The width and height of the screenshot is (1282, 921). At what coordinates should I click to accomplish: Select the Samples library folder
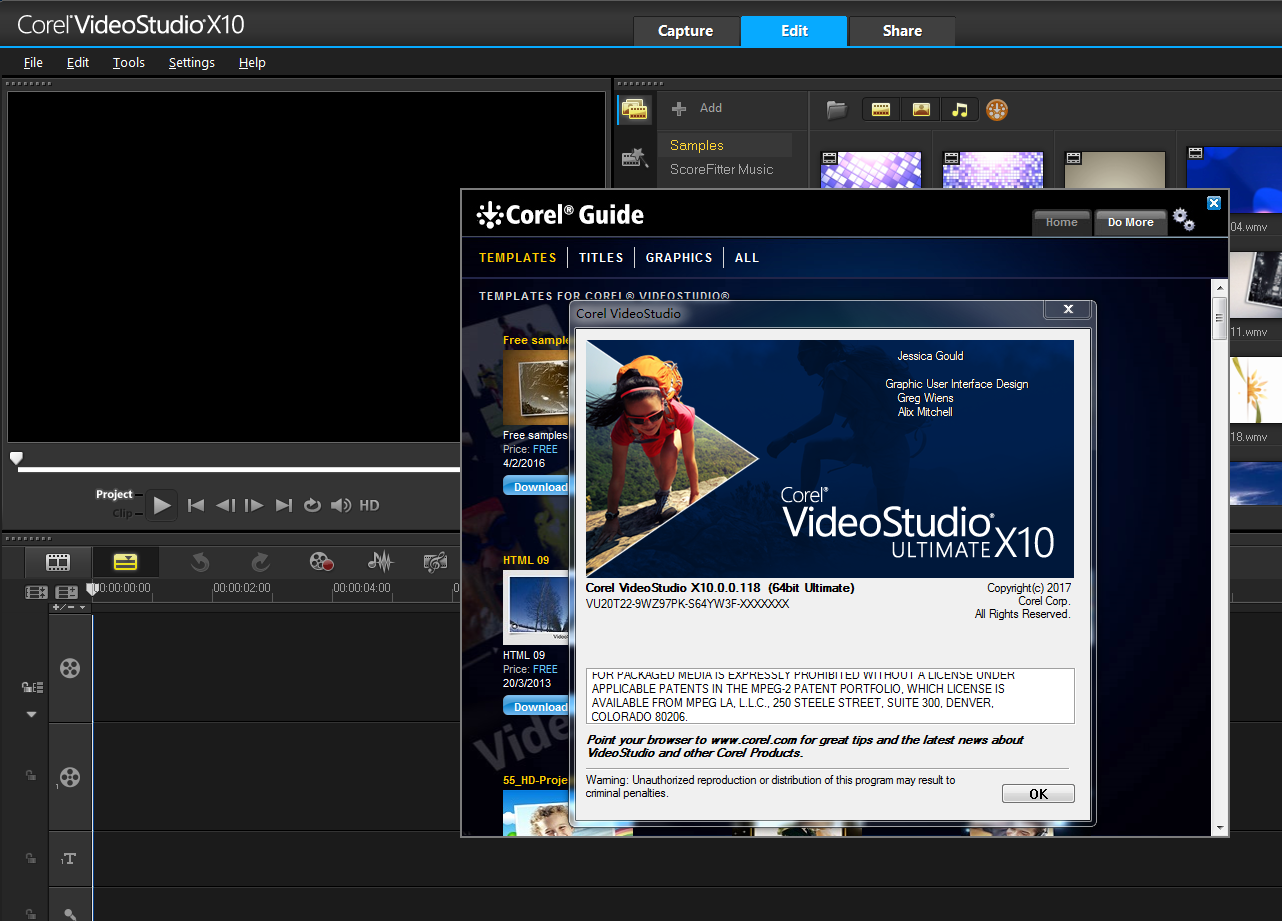tap(725, 145)
